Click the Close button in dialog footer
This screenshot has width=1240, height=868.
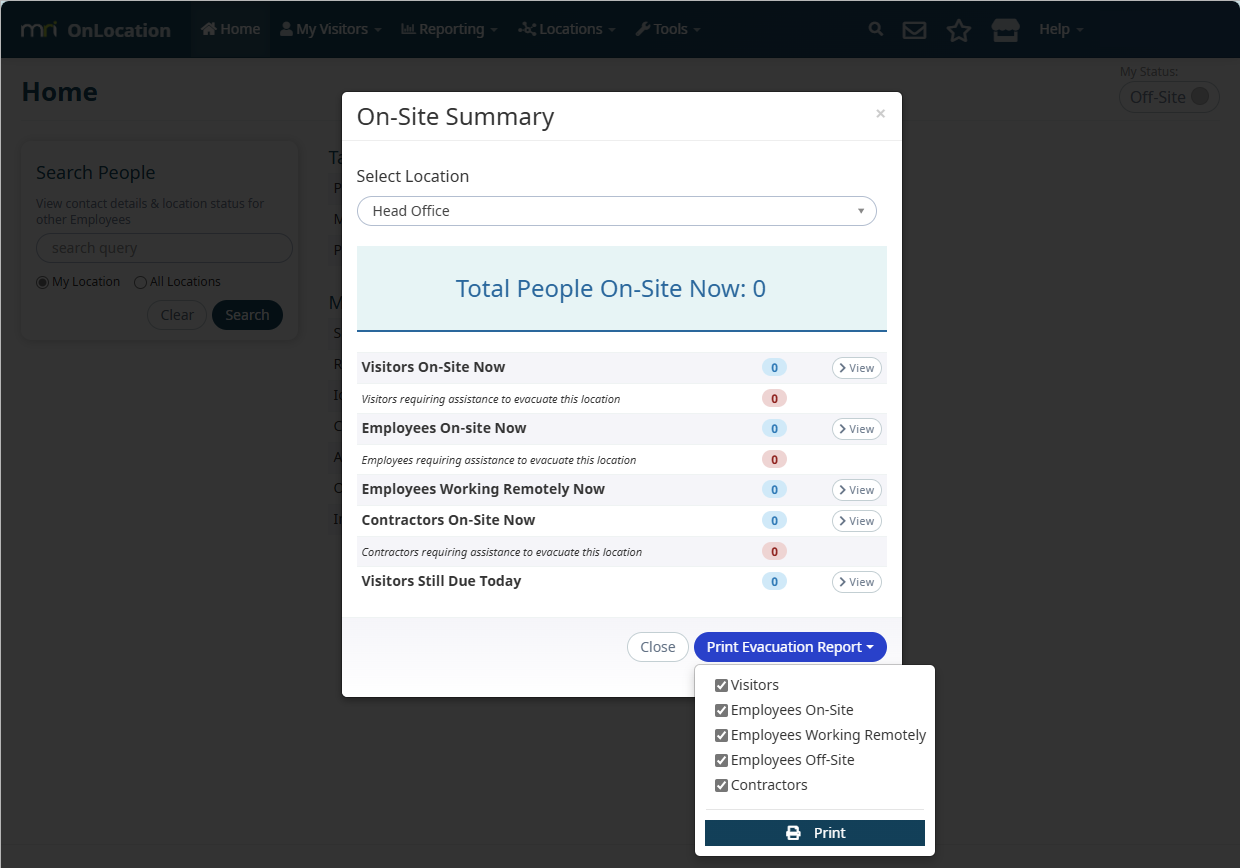pos(657,647)
